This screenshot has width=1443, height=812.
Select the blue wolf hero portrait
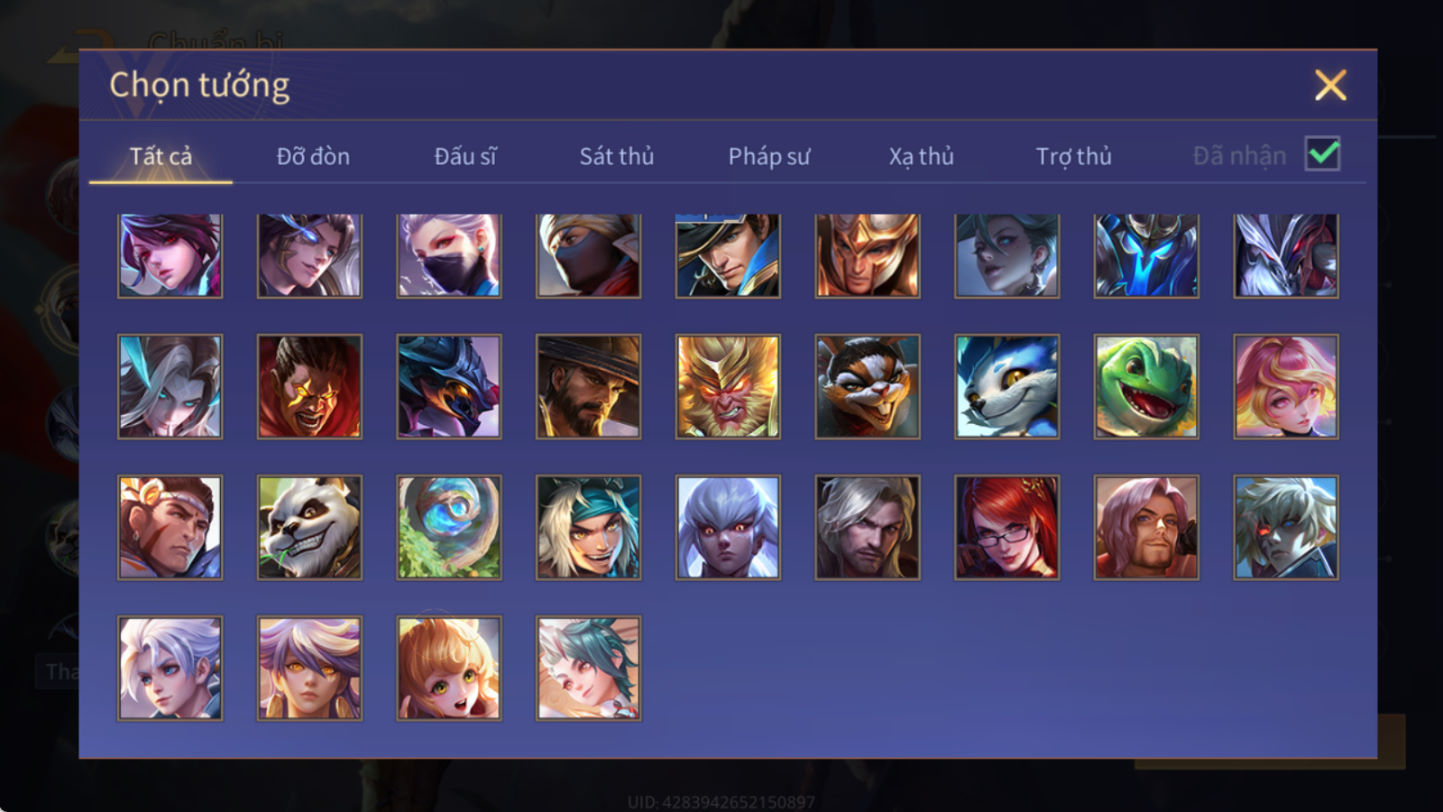tap(1007, 387)
